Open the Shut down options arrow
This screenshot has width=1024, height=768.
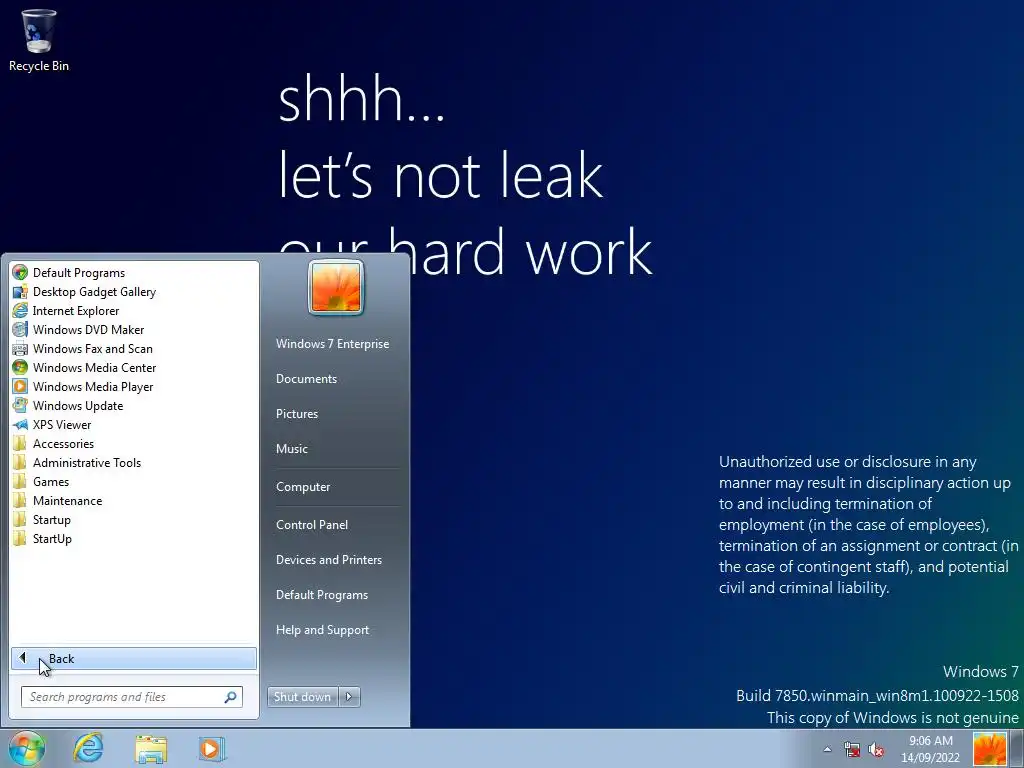coord(349,697)
